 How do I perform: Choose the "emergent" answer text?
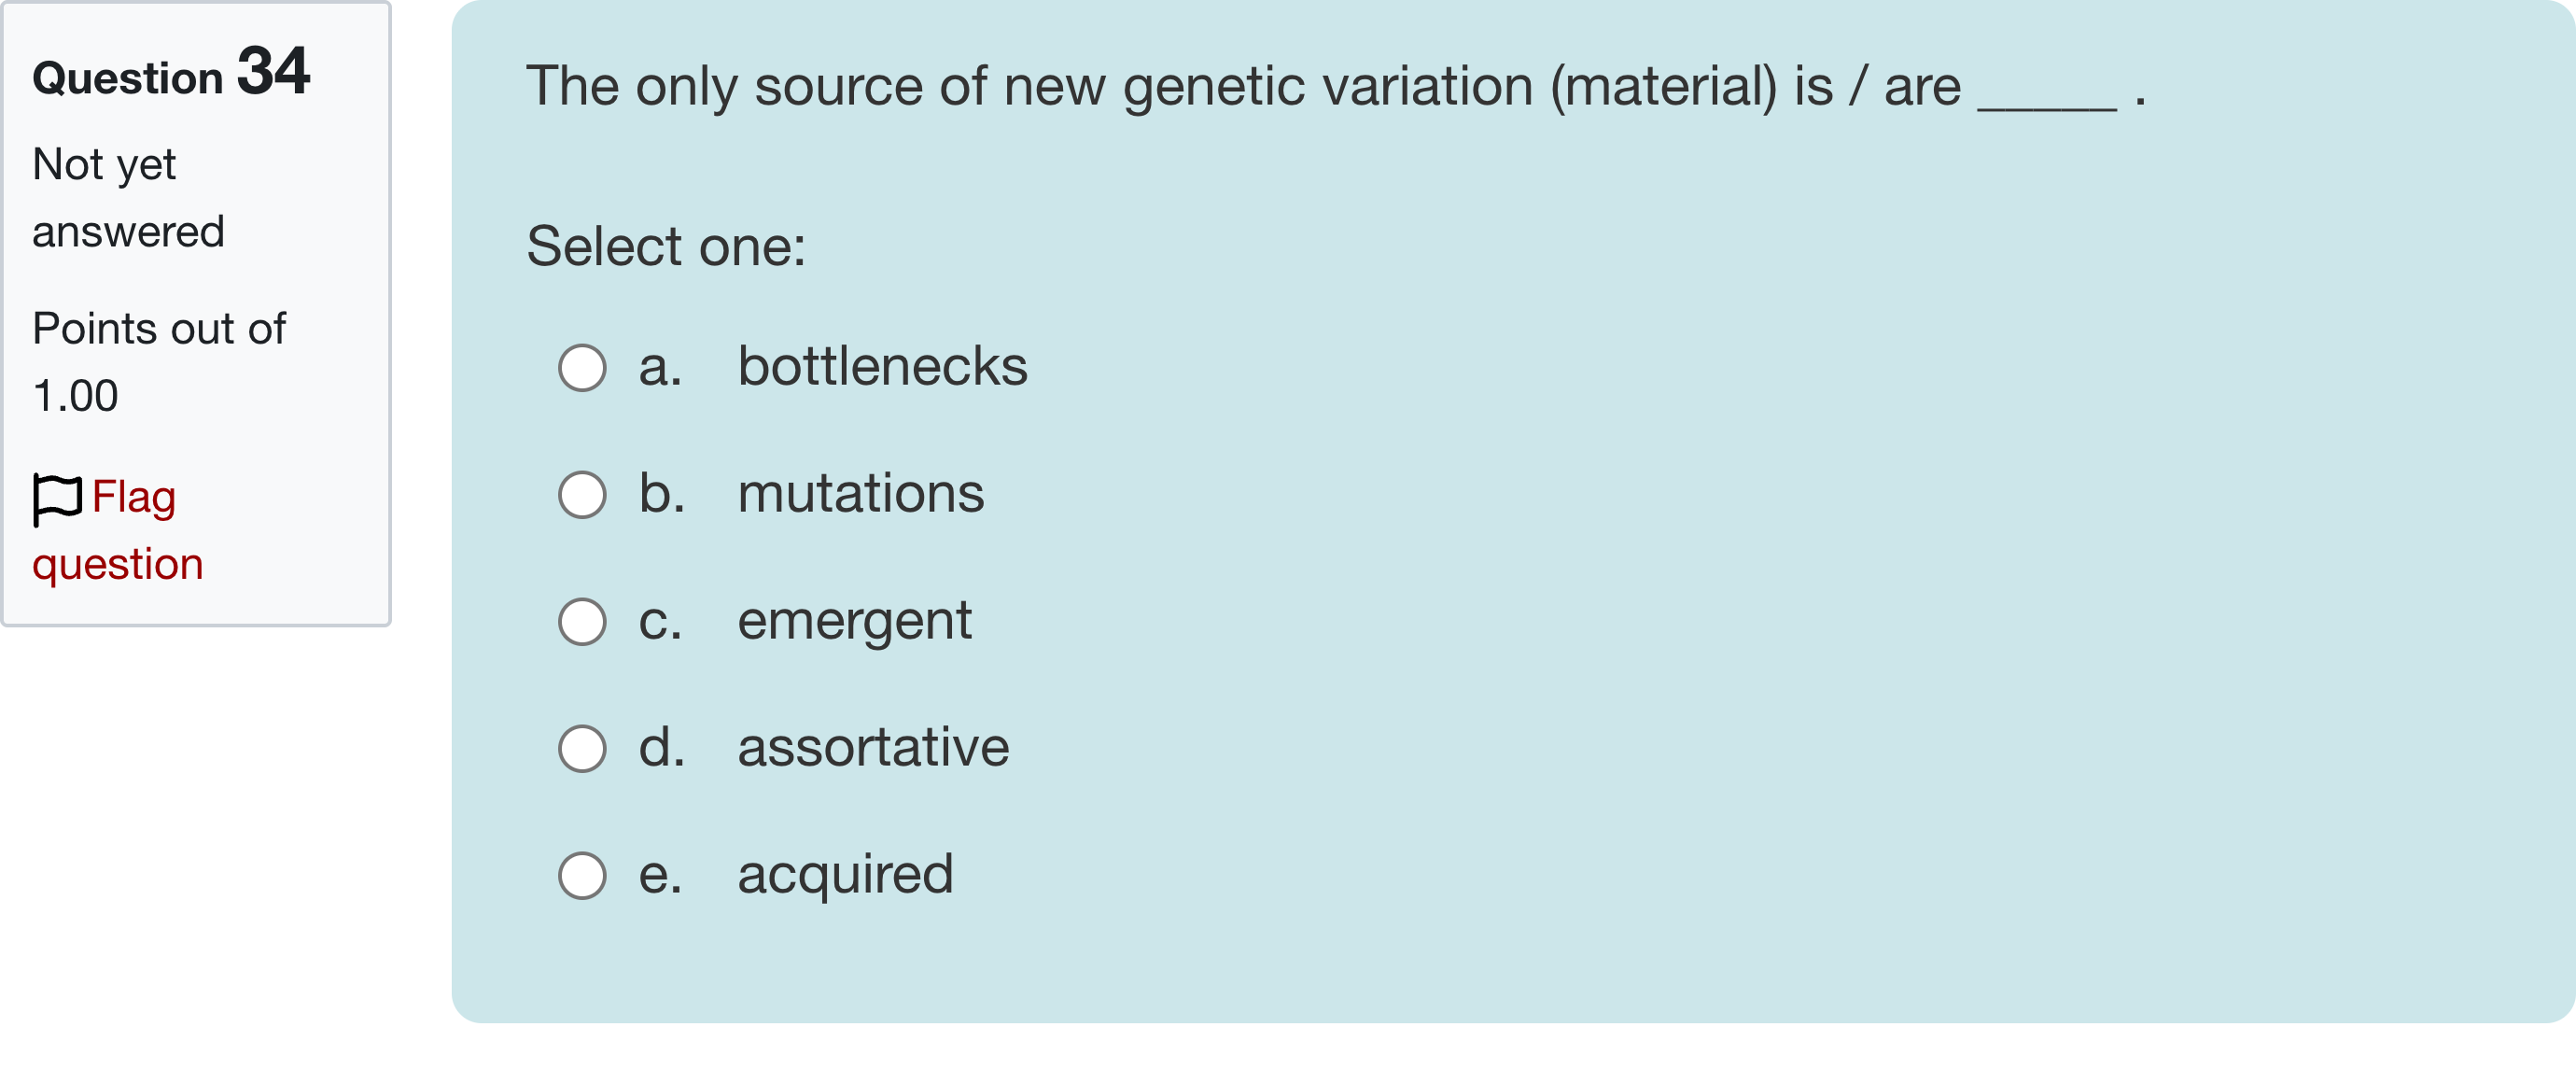pos(854,621)
